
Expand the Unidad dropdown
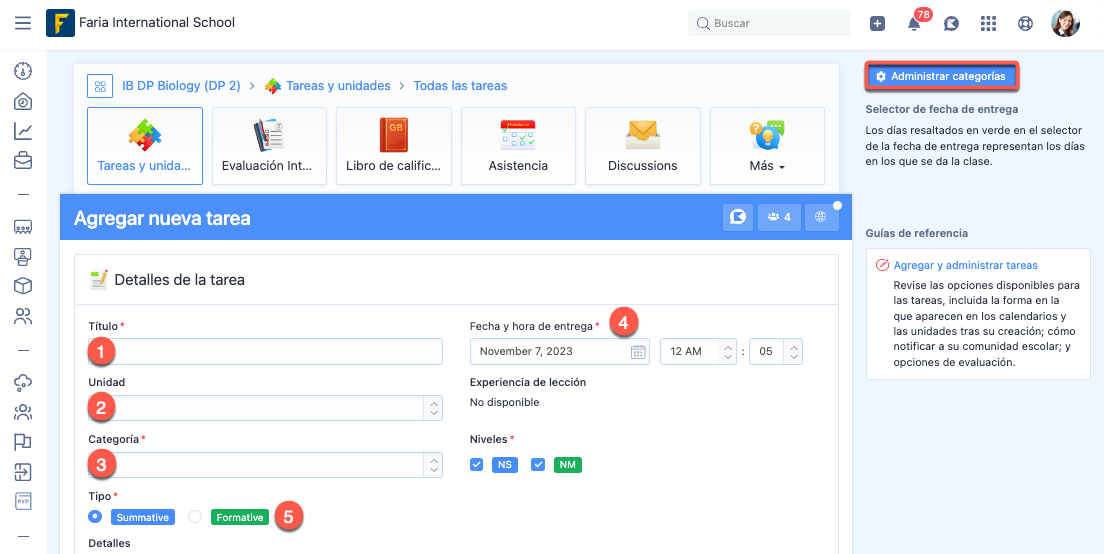pyautogui.click(x=433, y=408)
